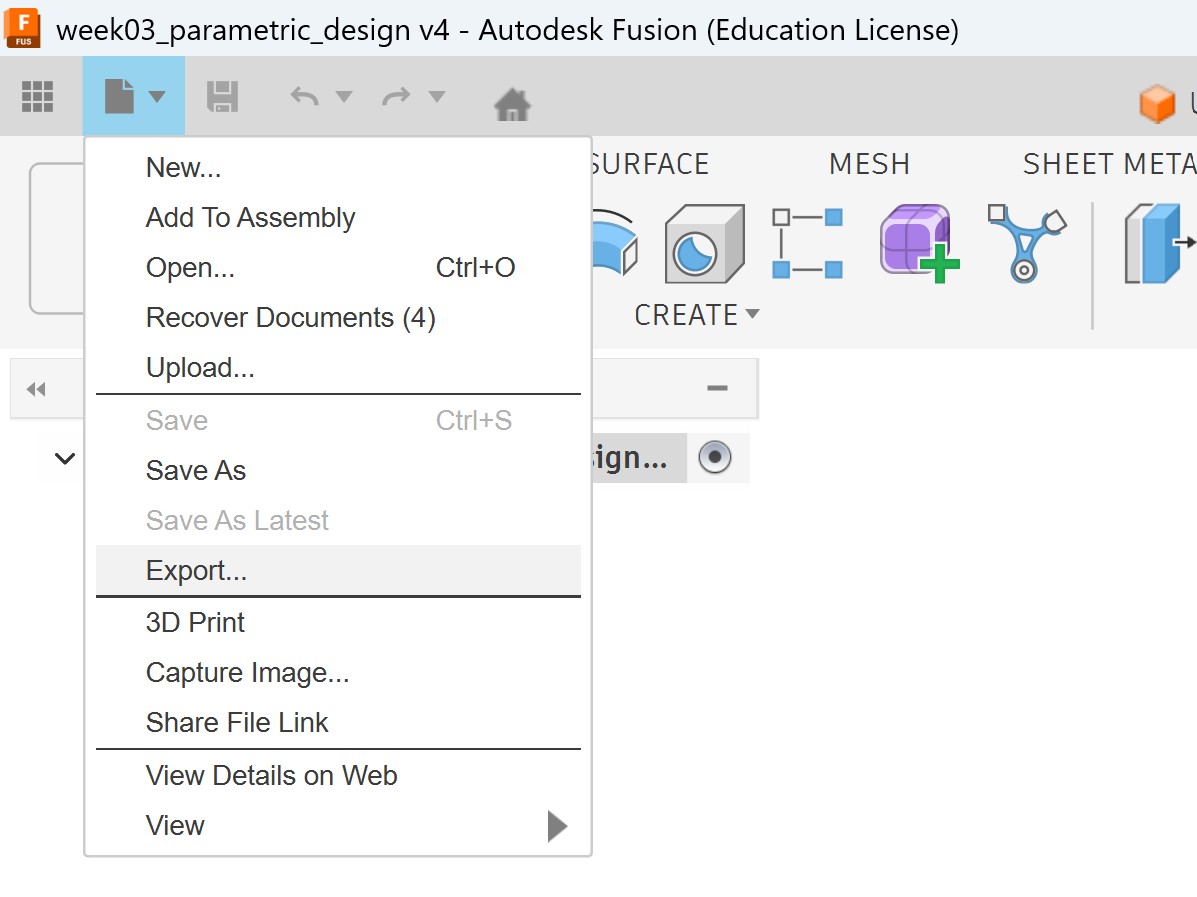The width and height of the screenshot is (1197, 897).
Task: Click the Undo arrow icon
Action: point(305,97)
